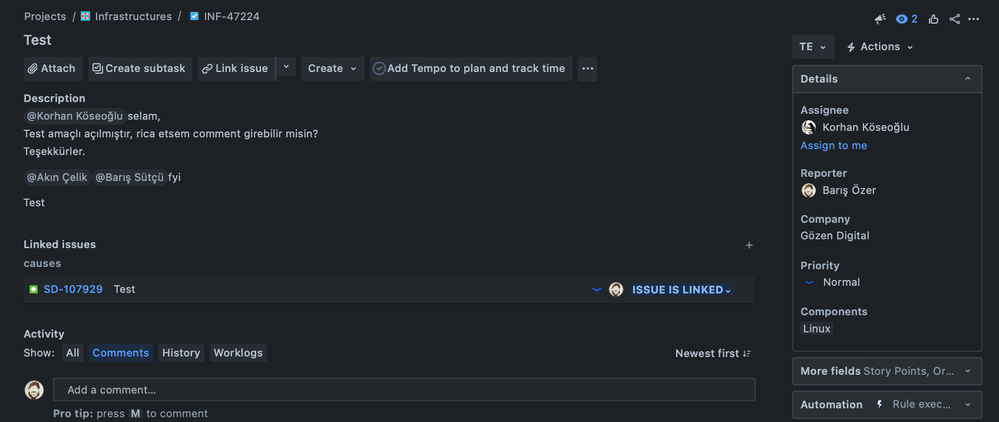The width and height of the screenshot is (999, 422).
Task: Open the top-right more options menu
Action: point(974,19)
